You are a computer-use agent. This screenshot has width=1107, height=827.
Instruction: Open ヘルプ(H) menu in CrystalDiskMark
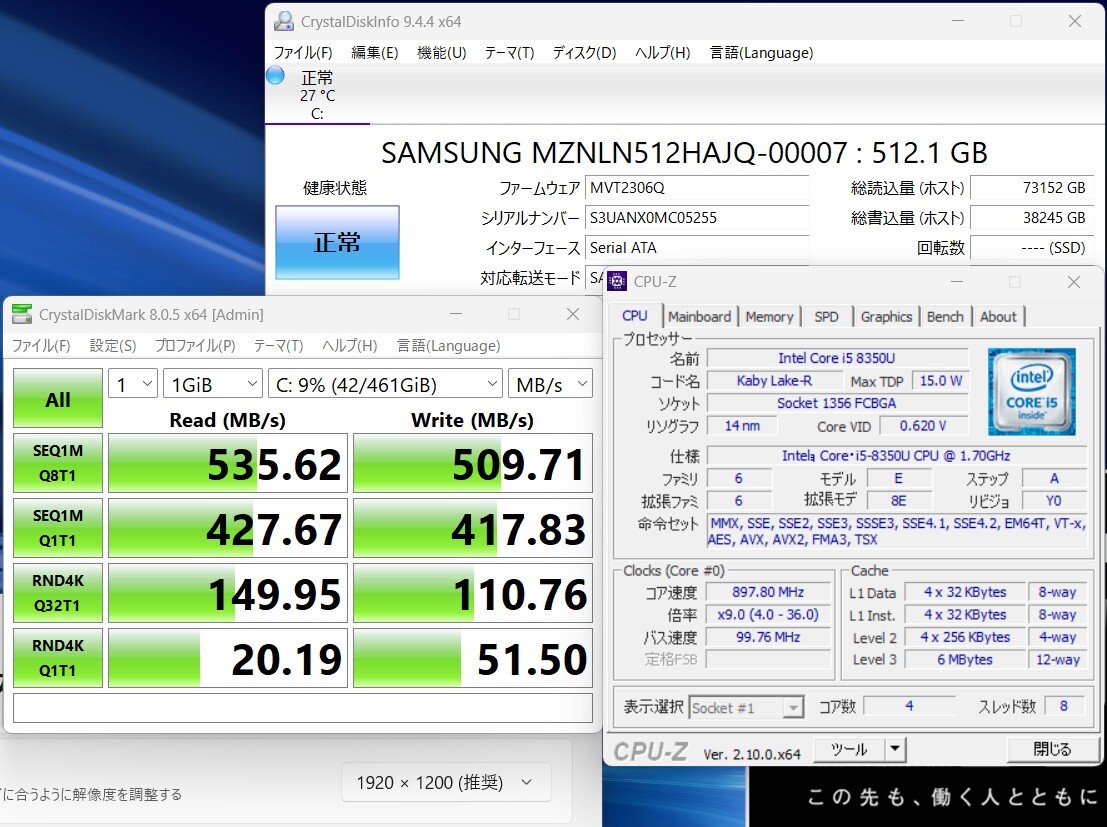pos(349,346)
